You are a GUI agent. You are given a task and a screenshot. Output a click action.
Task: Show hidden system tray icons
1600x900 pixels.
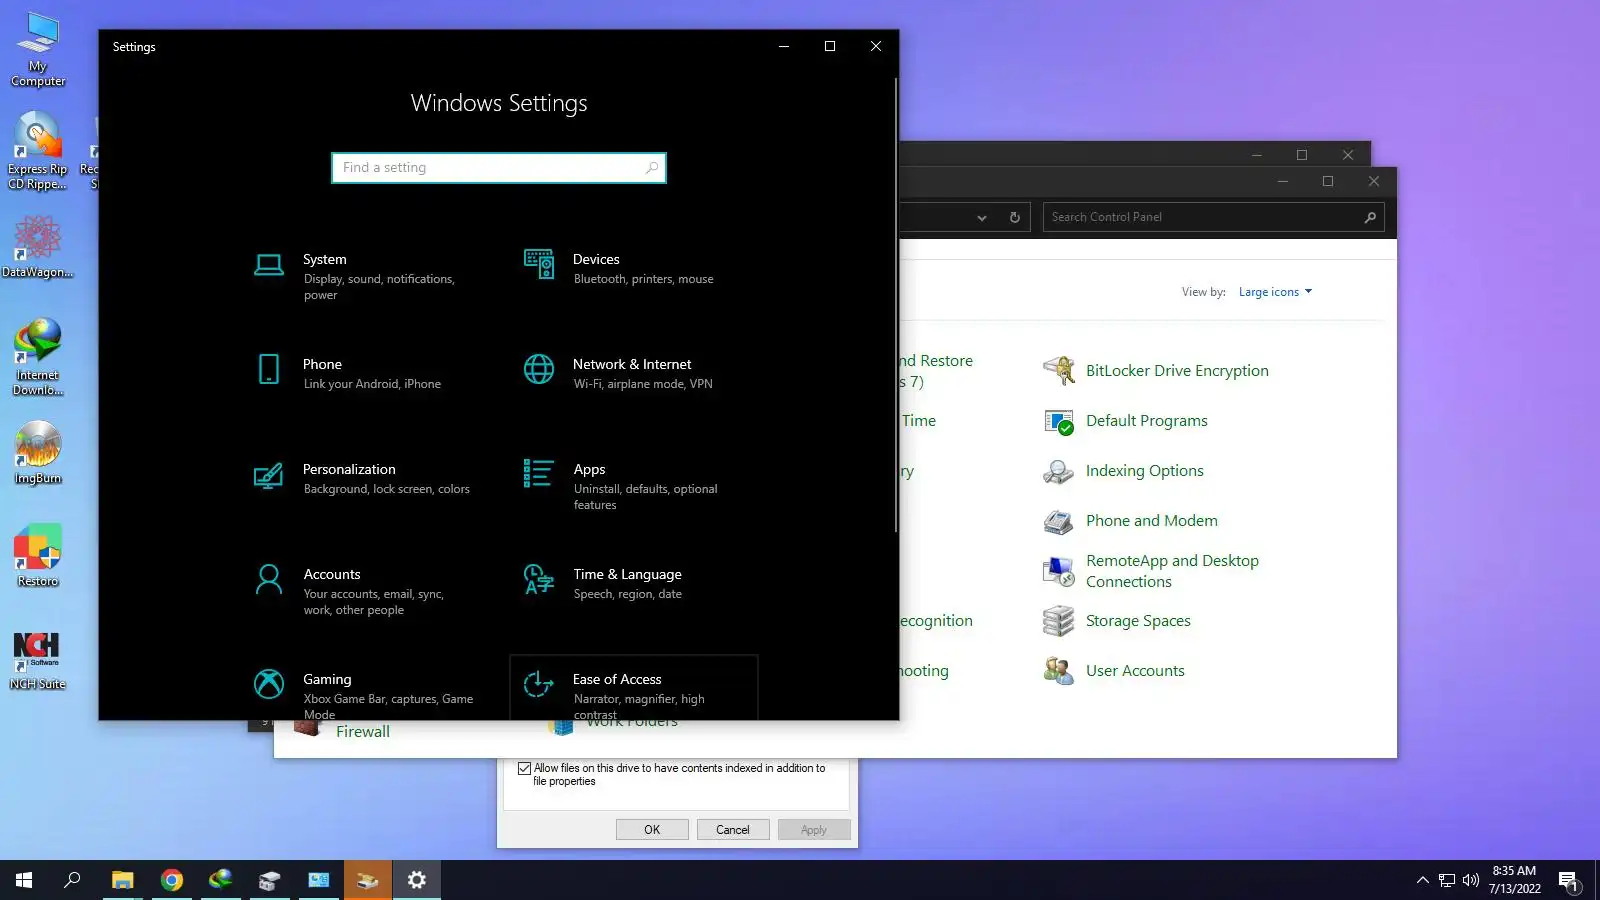tap(1422, 880)
